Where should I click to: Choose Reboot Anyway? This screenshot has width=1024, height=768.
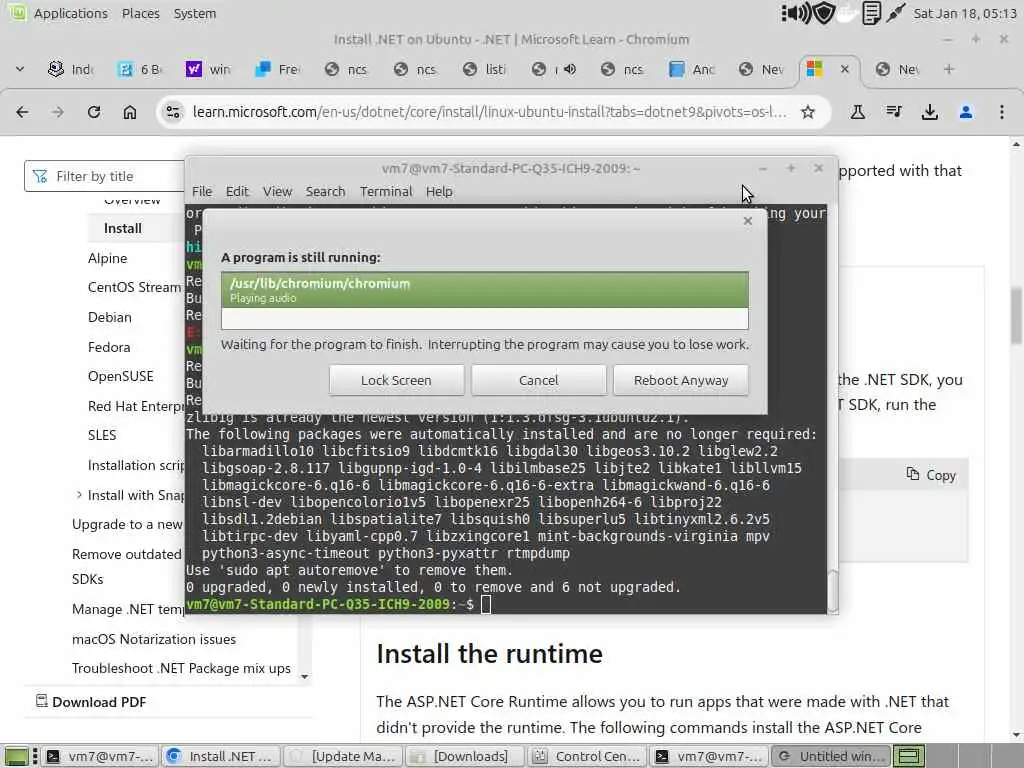[x=680, y=380]
